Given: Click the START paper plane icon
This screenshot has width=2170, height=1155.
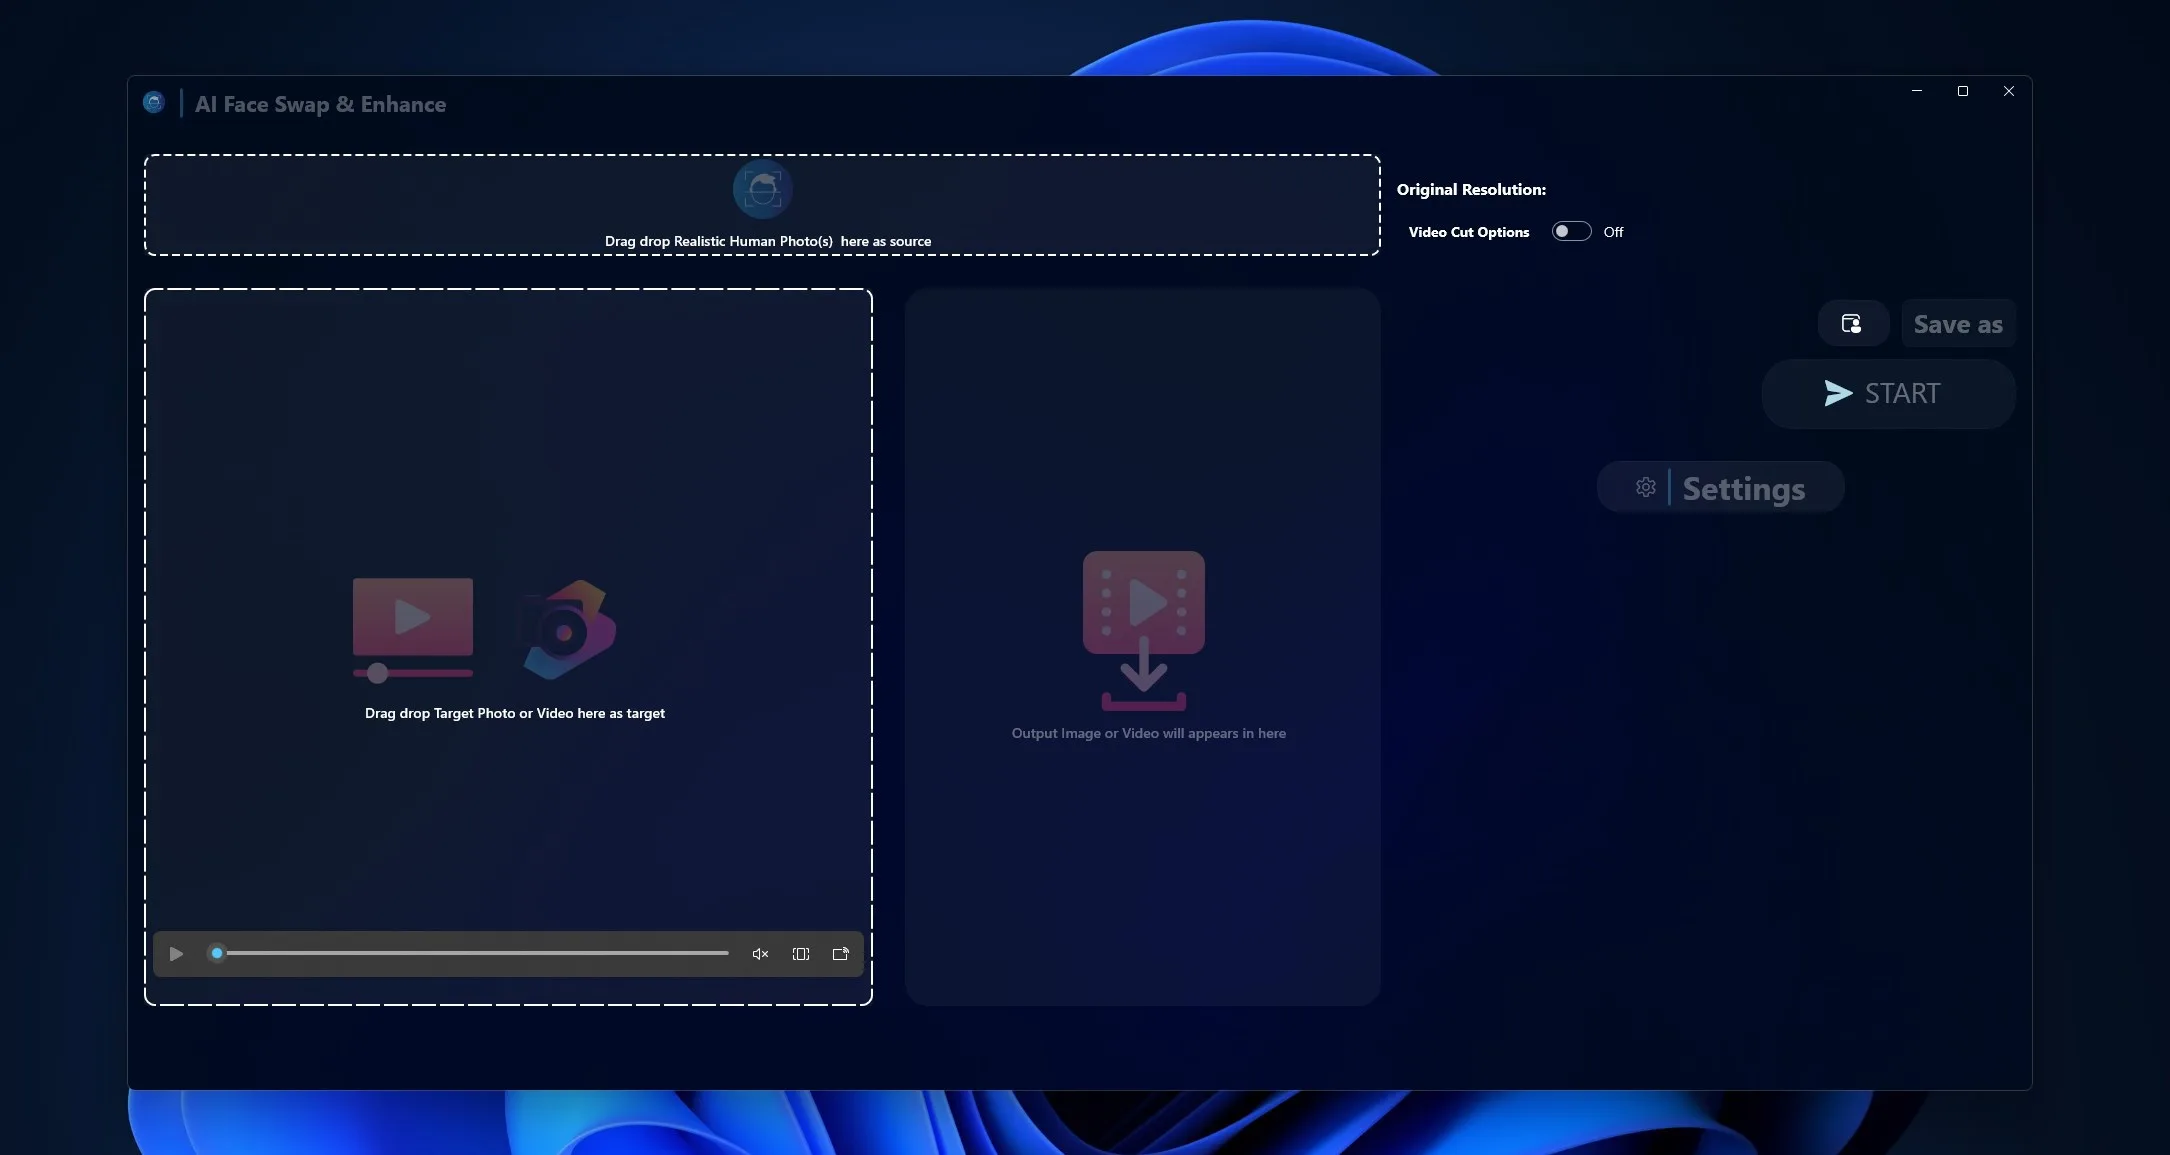Looking at the screenshot, I should pos(1838,393).
